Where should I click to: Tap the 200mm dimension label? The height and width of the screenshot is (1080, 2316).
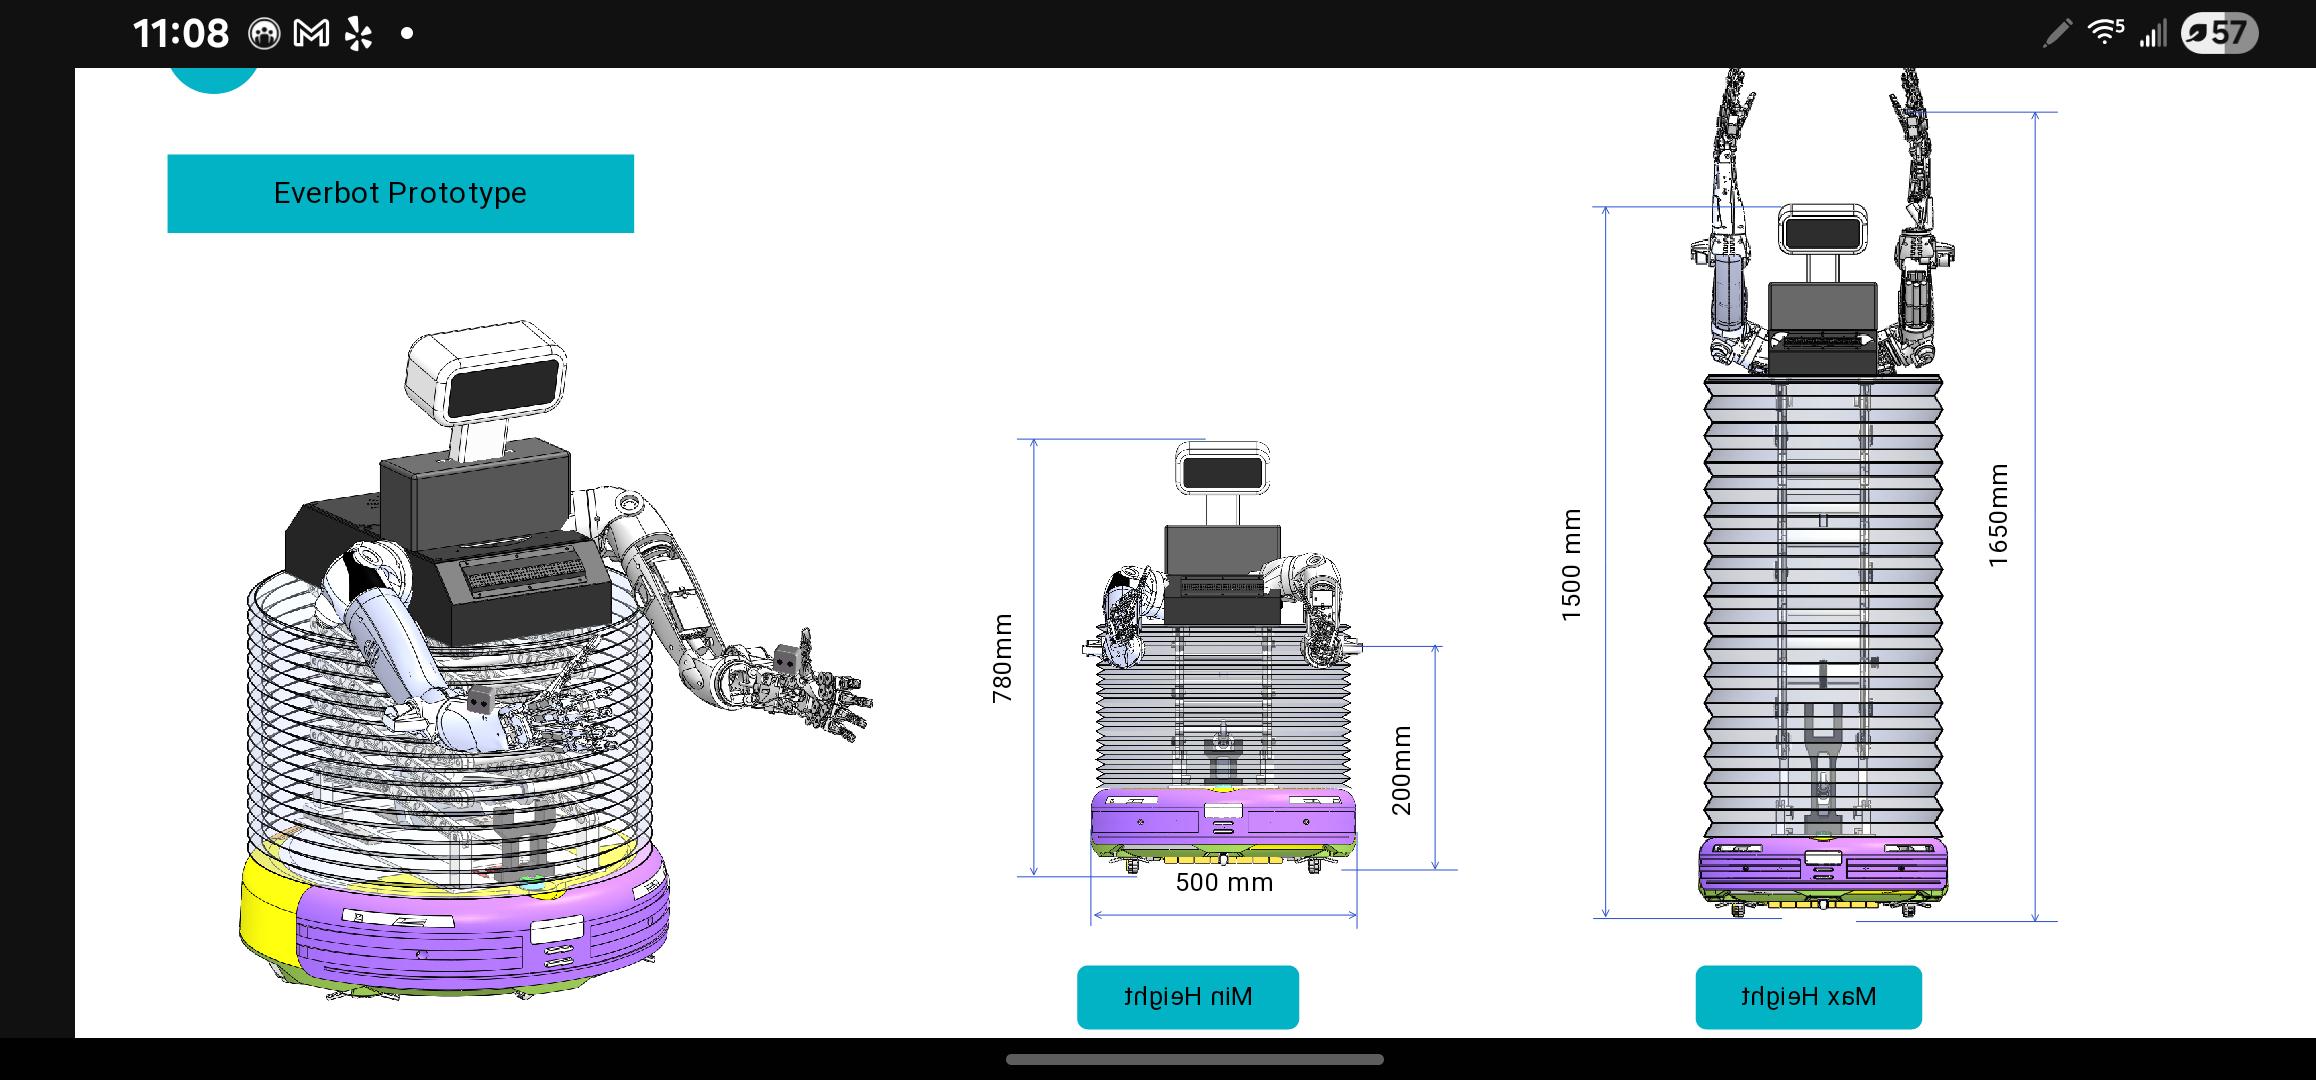pyautogui.click(x=1402, y=770)
